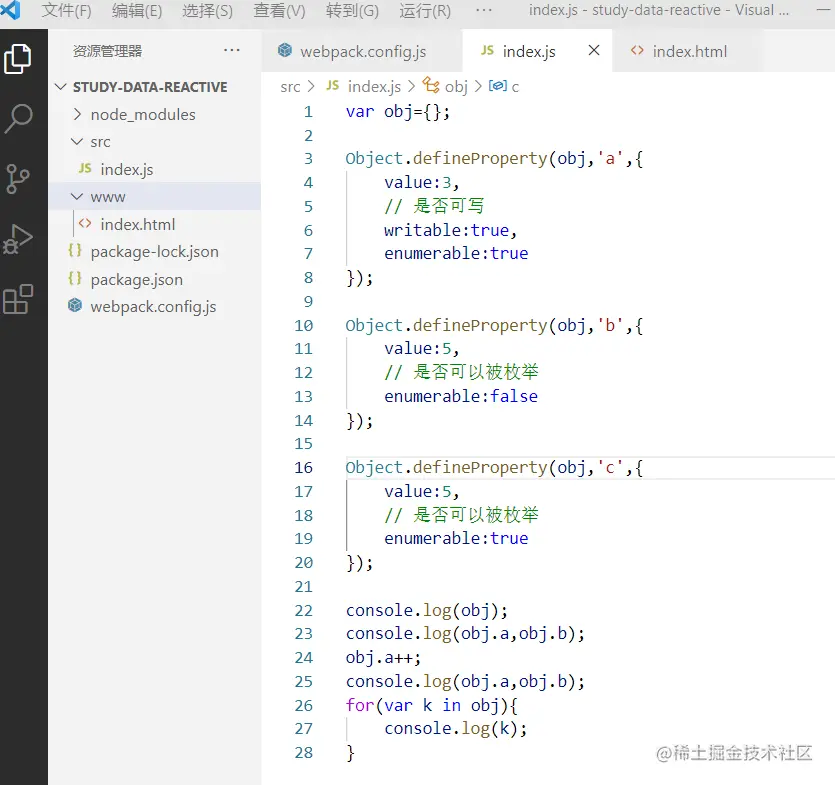Click the c breadcrumb segment
This screenshot has width=835, height=785.
tap(515, 87)
